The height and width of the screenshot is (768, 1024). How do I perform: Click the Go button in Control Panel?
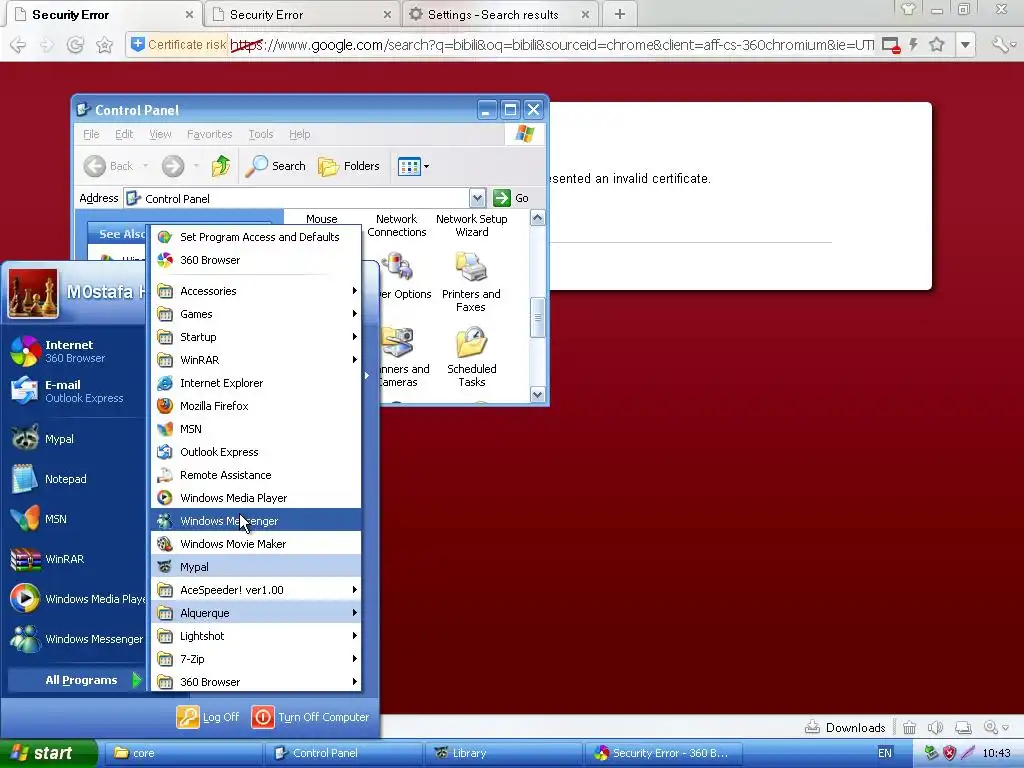[x=511, y=198]
